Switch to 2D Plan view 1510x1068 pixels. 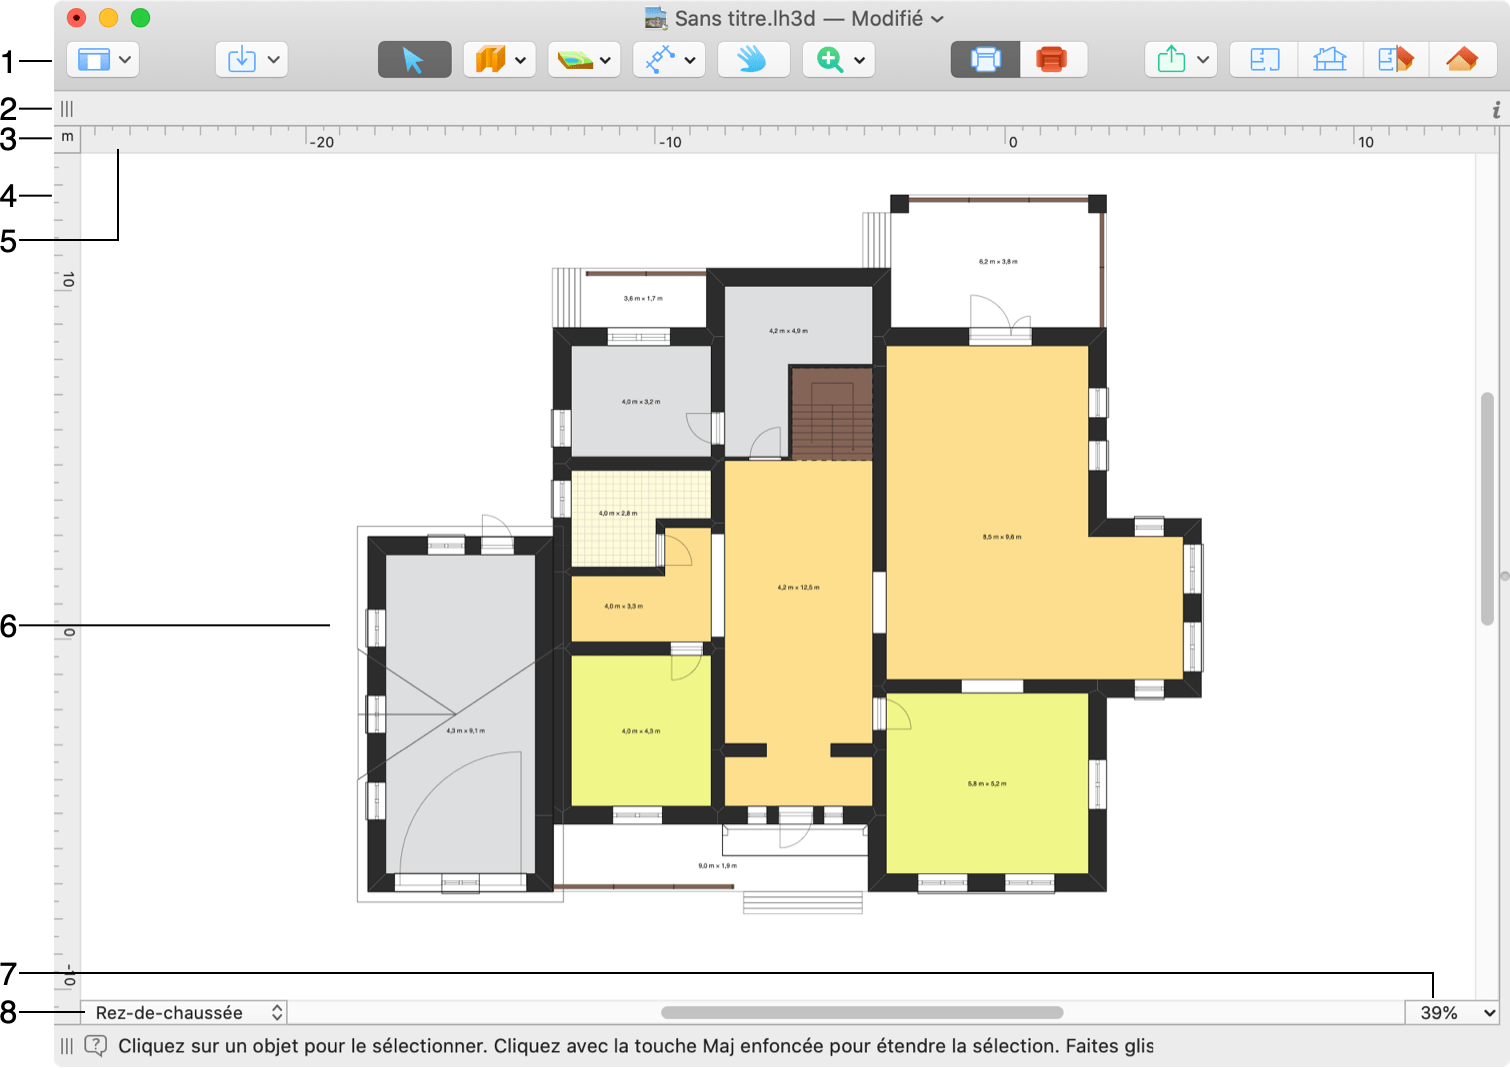click(x=1264, y=60)
